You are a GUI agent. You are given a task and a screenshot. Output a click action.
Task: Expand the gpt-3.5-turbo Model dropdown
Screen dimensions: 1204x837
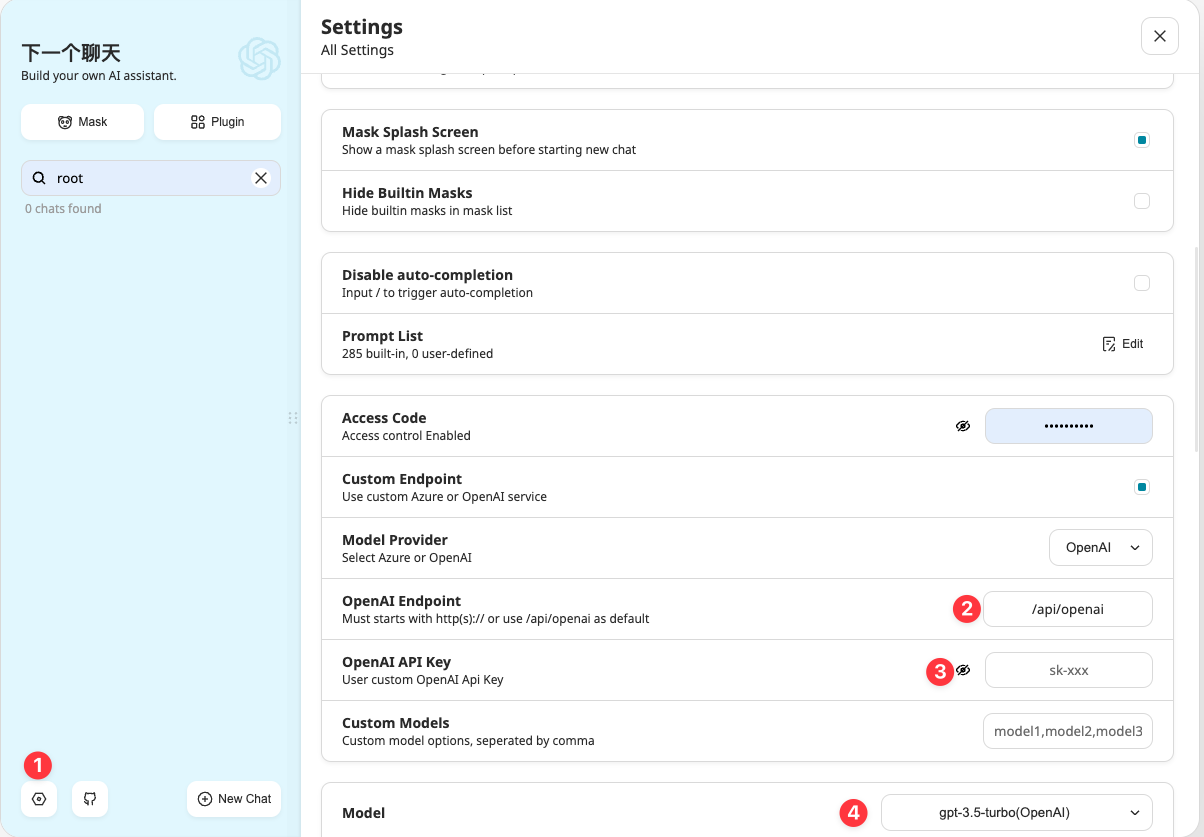tap(1016, 813)
